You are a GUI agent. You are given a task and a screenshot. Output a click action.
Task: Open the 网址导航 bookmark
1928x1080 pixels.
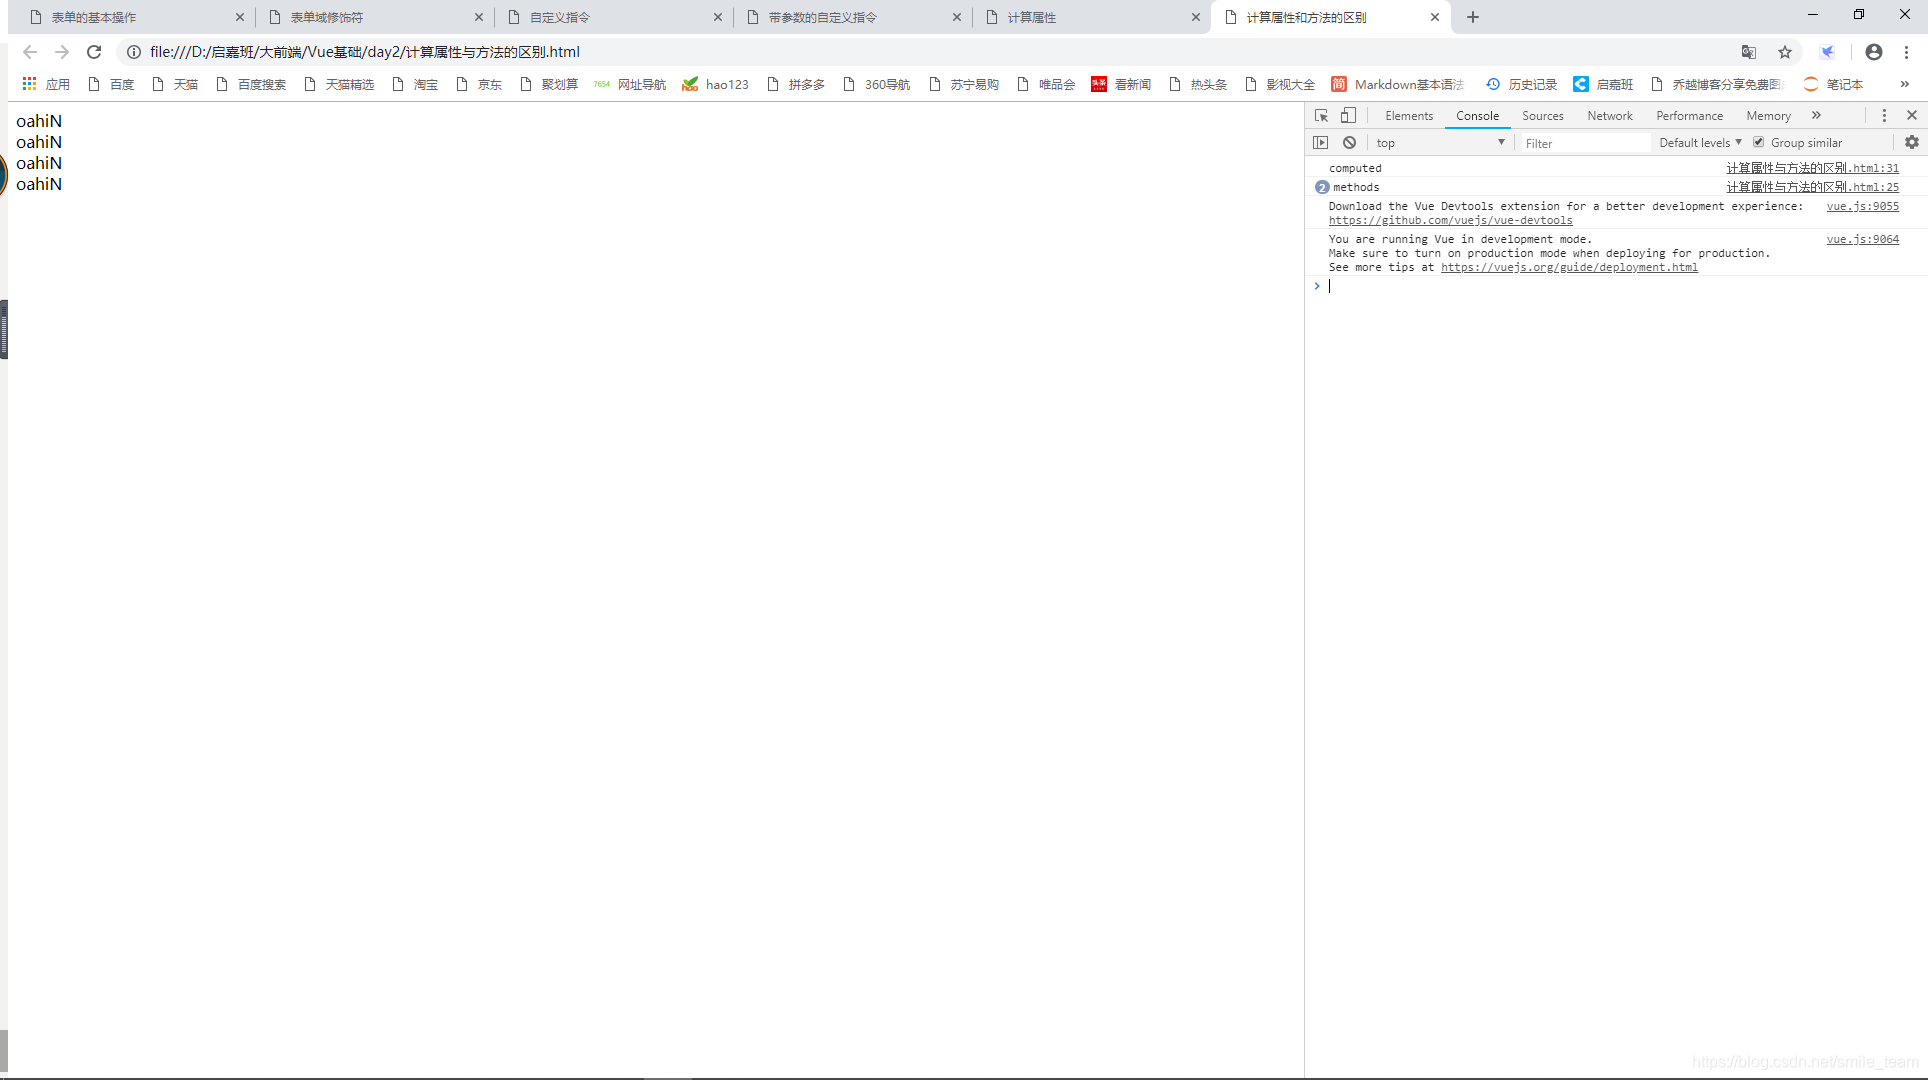click(x=630, y=84)
